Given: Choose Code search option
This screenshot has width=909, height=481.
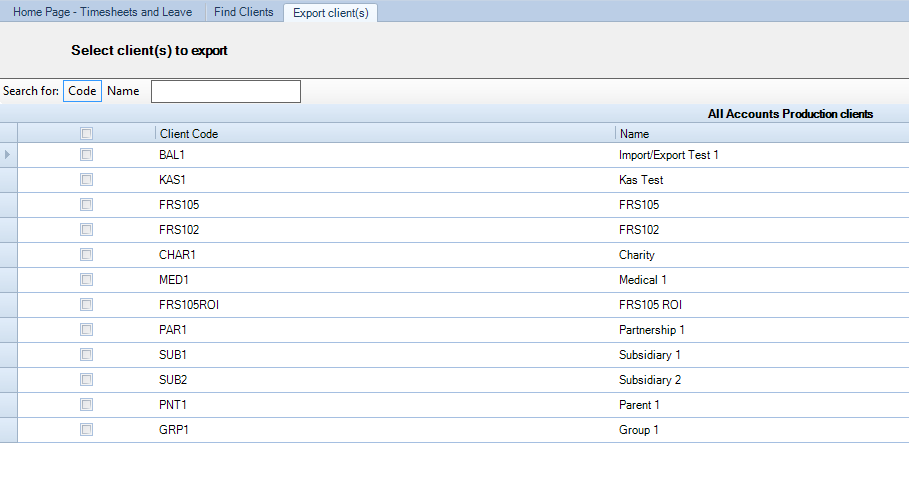Looking at the screenshot, I should click(82, 91).
